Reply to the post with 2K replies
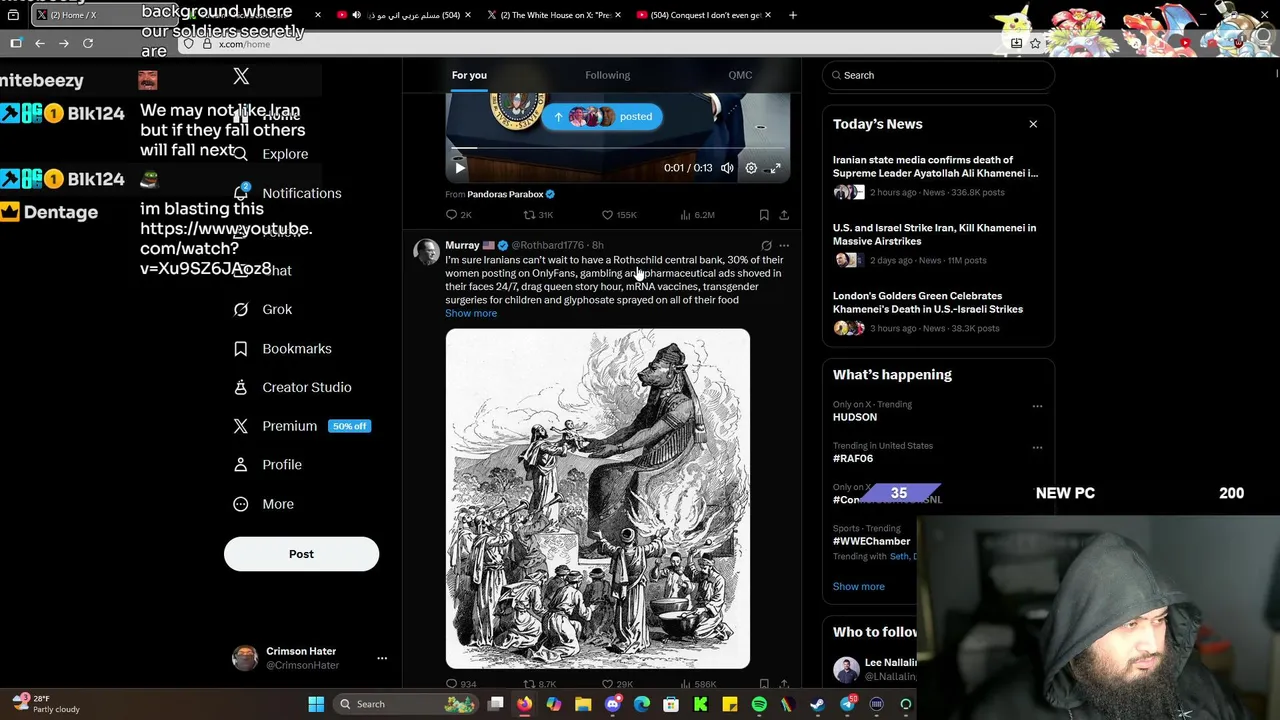1280x720 pixels. click(x=458, y=215)
